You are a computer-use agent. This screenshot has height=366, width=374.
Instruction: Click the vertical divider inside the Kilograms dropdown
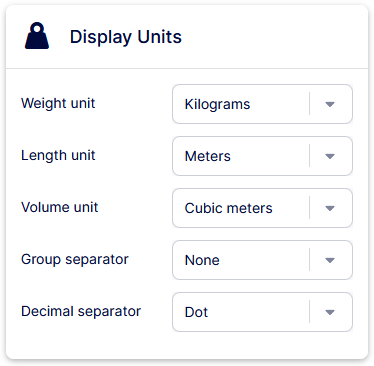pos(309,104)
